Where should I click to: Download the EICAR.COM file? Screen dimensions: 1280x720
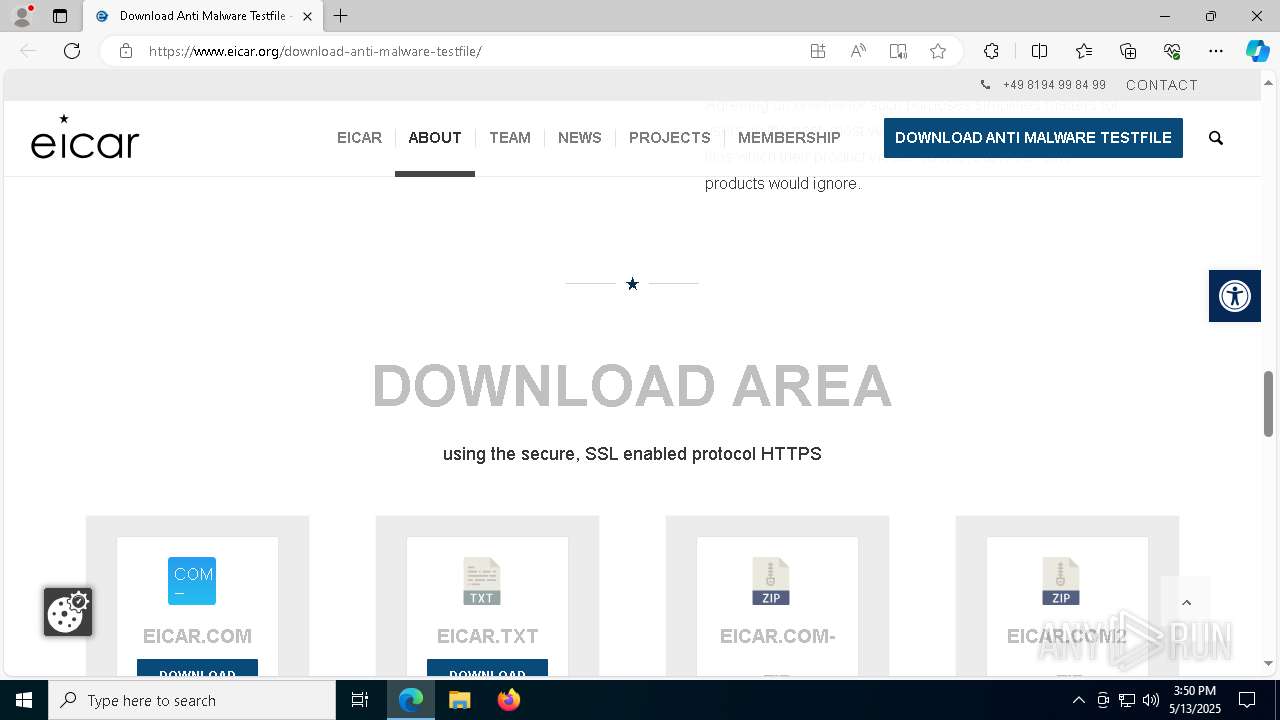pos(197,668)
